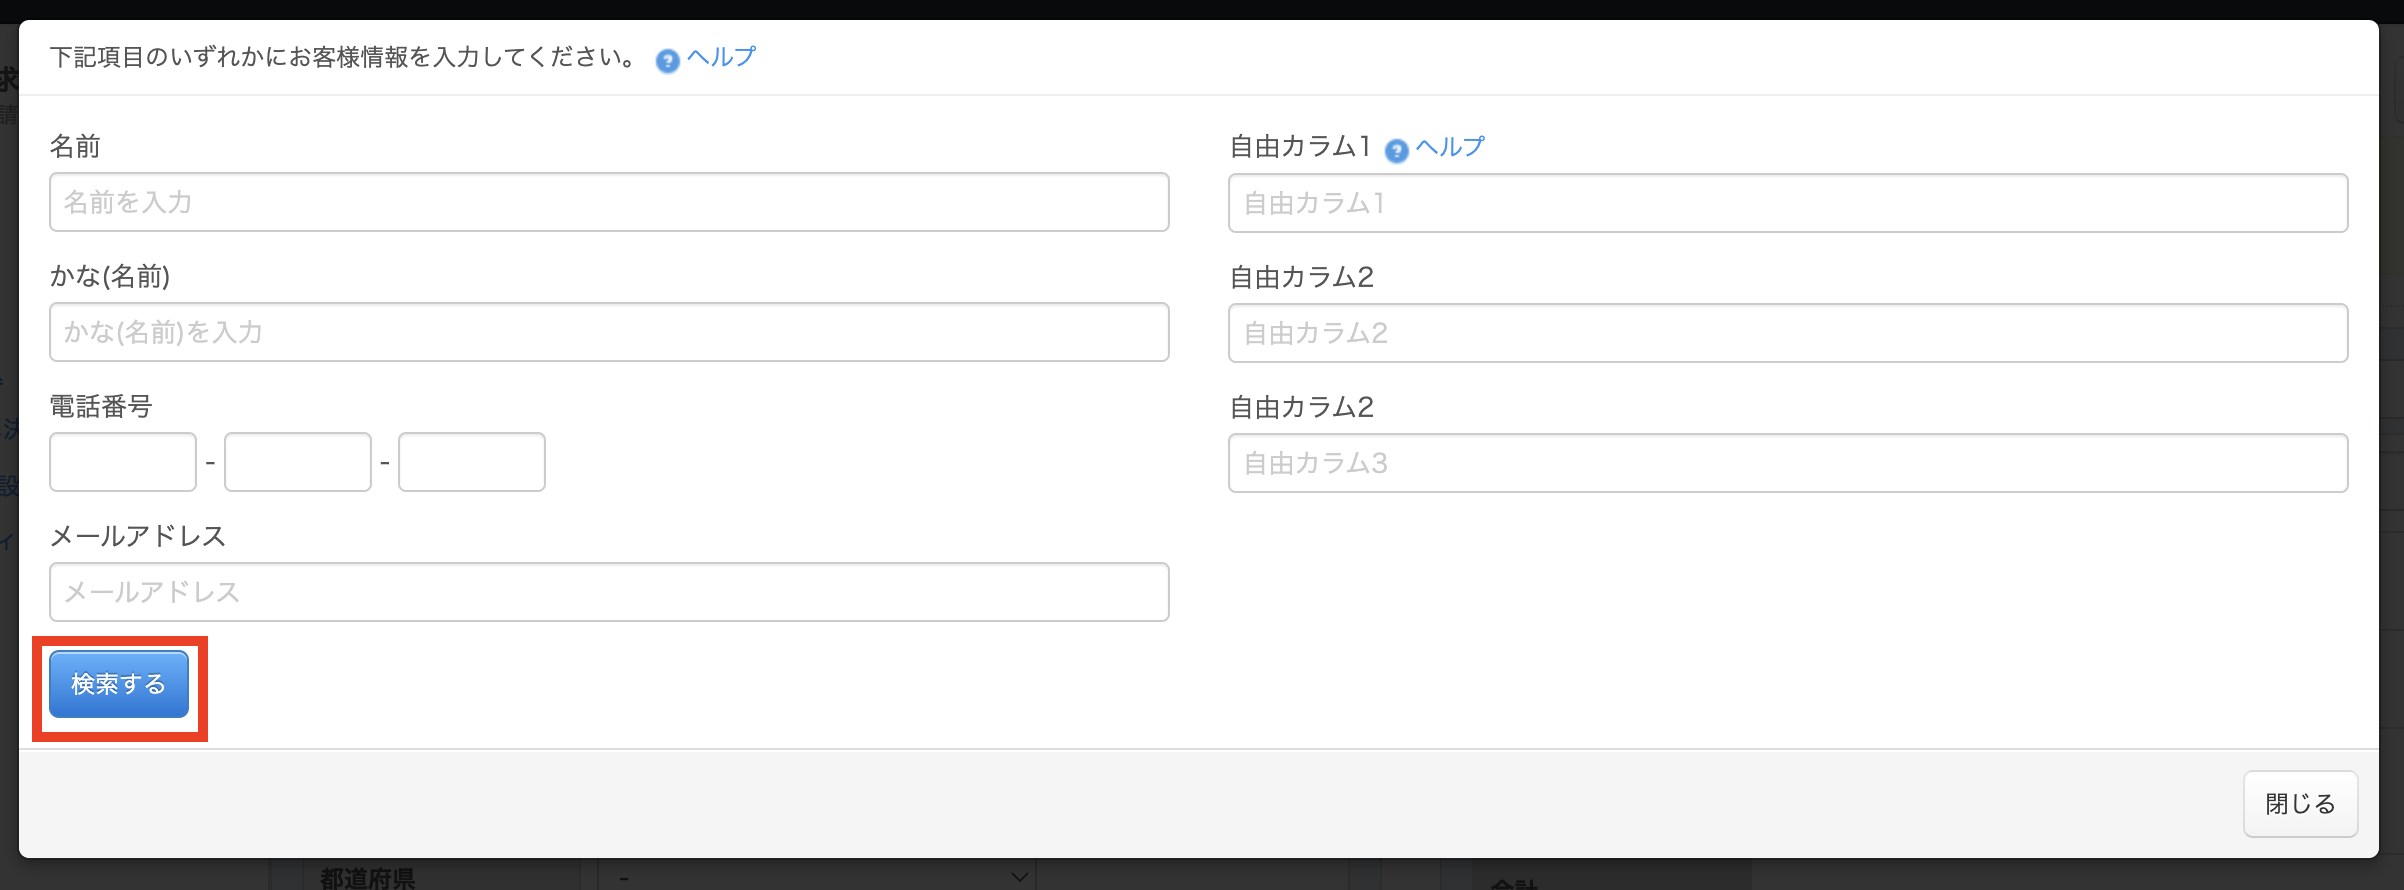
Task: Click the かな(名前) label text
Action: point(110,277)
